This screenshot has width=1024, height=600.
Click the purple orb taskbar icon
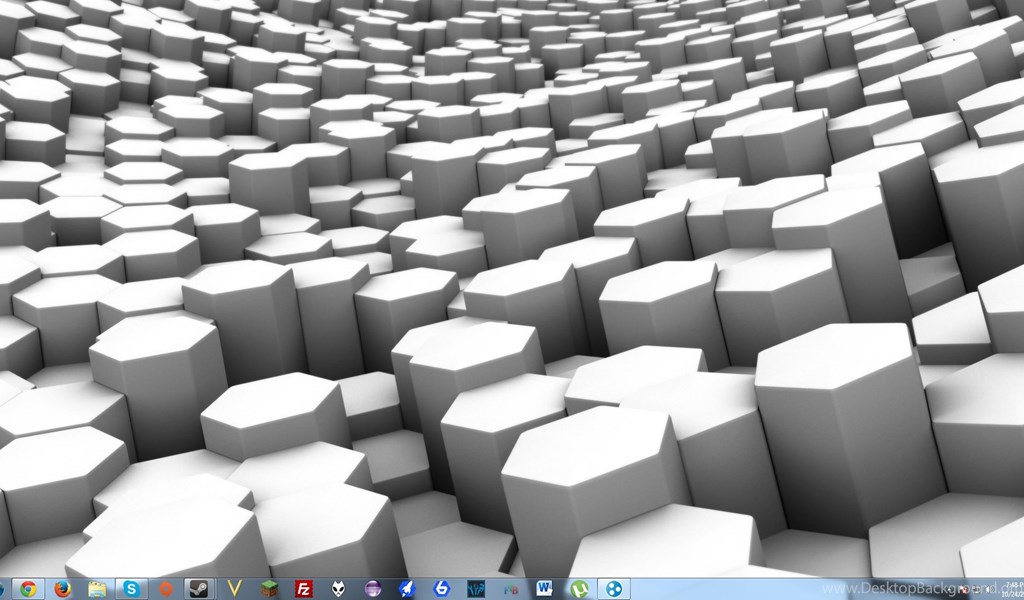click(373, 589)
